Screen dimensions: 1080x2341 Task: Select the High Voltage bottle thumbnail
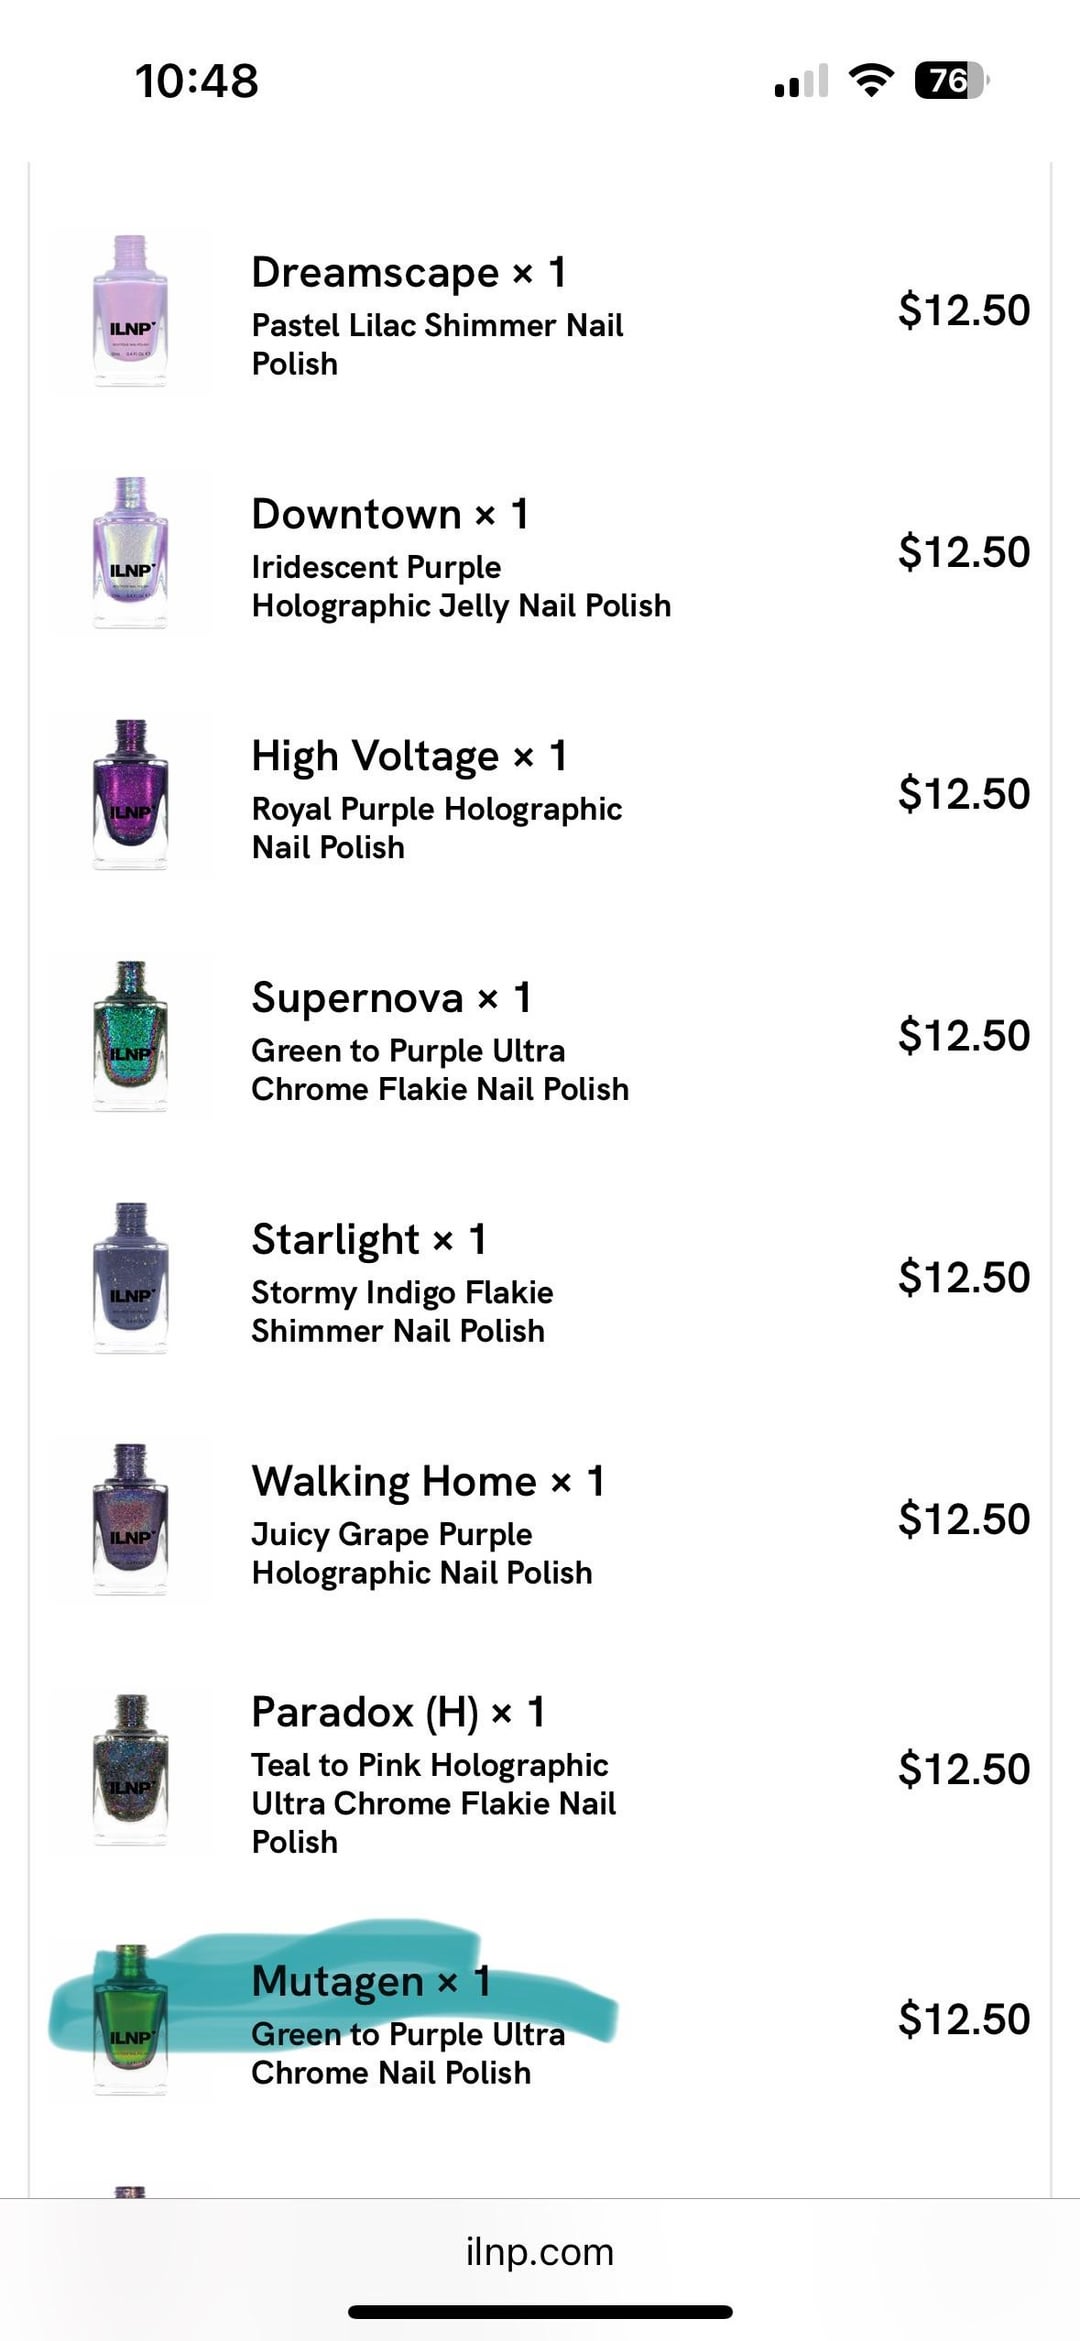click(x=130, y=795)
